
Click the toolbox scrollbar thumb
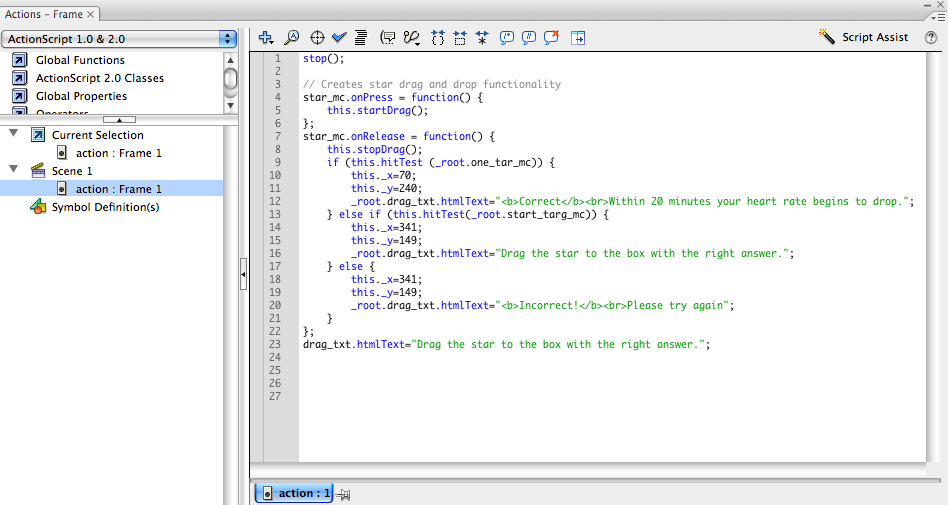[230, 79]
